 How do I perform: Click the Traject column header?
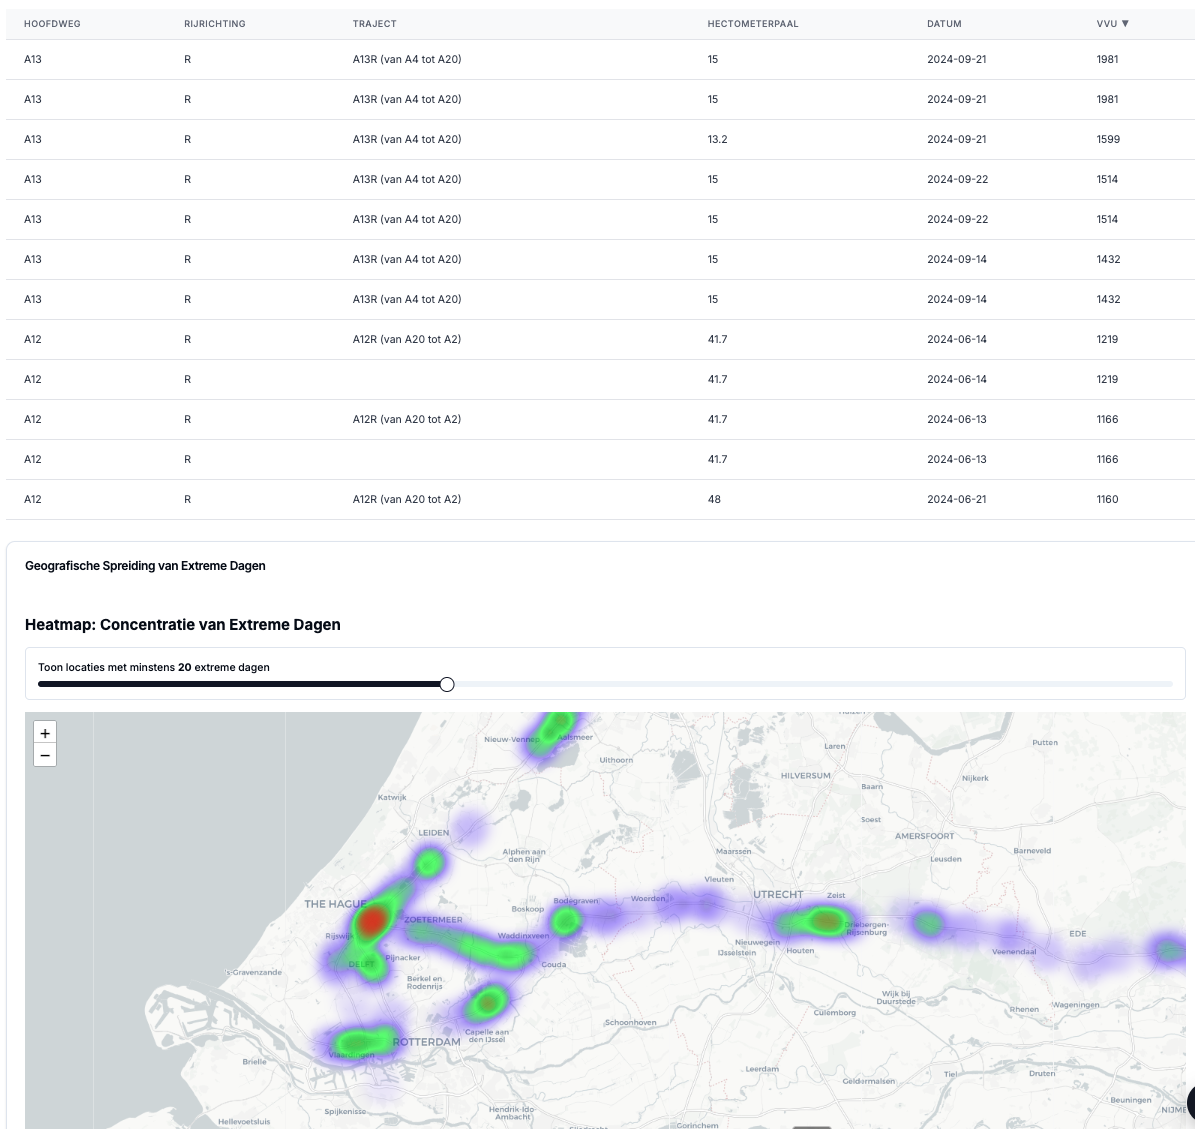tap(374, 24)
